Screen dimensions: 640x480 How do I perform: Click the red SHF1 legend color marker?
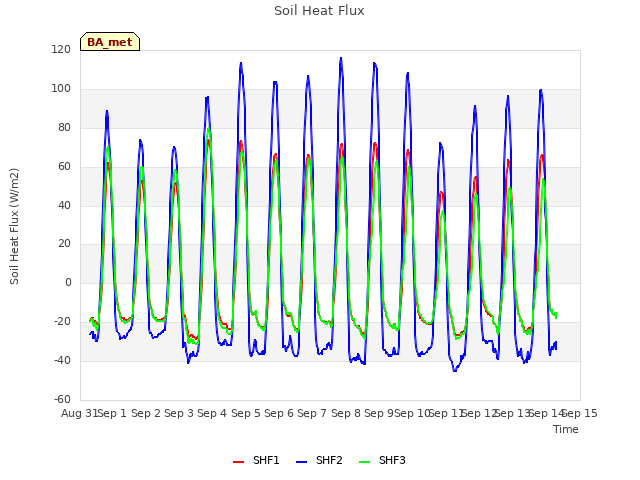click(x=238, y=462)
